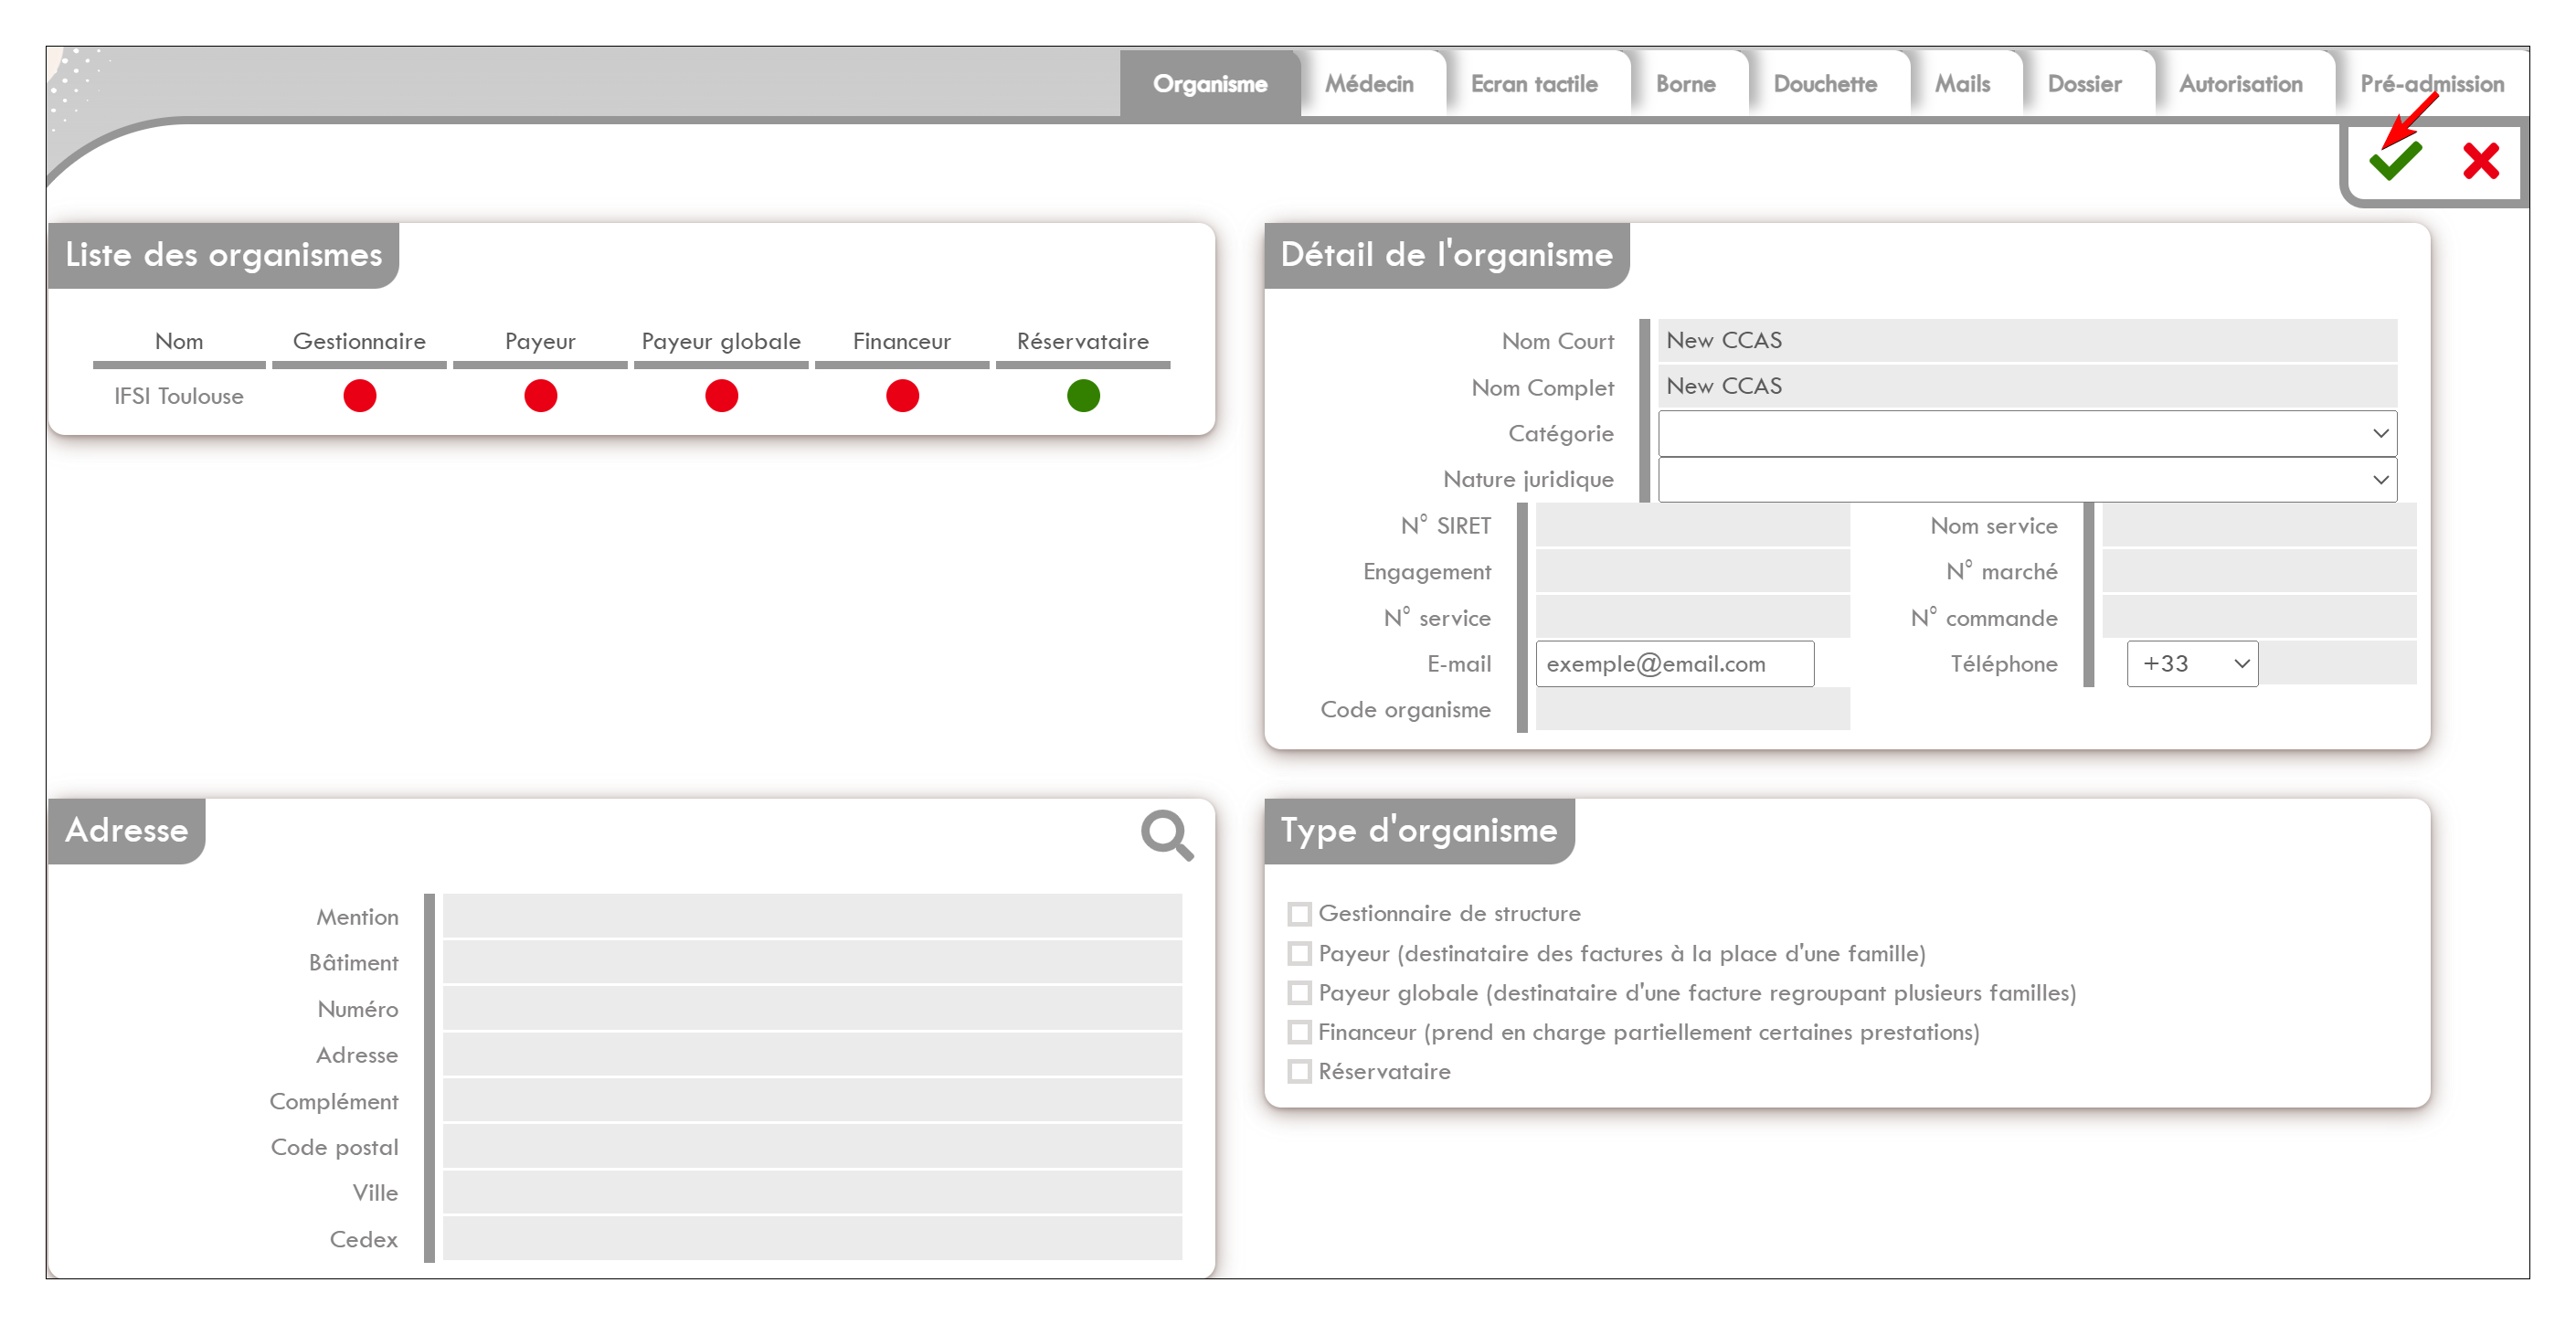The image size is (2576, 1325).
Task: Click the Engagement field
Action: [1692, 572]
